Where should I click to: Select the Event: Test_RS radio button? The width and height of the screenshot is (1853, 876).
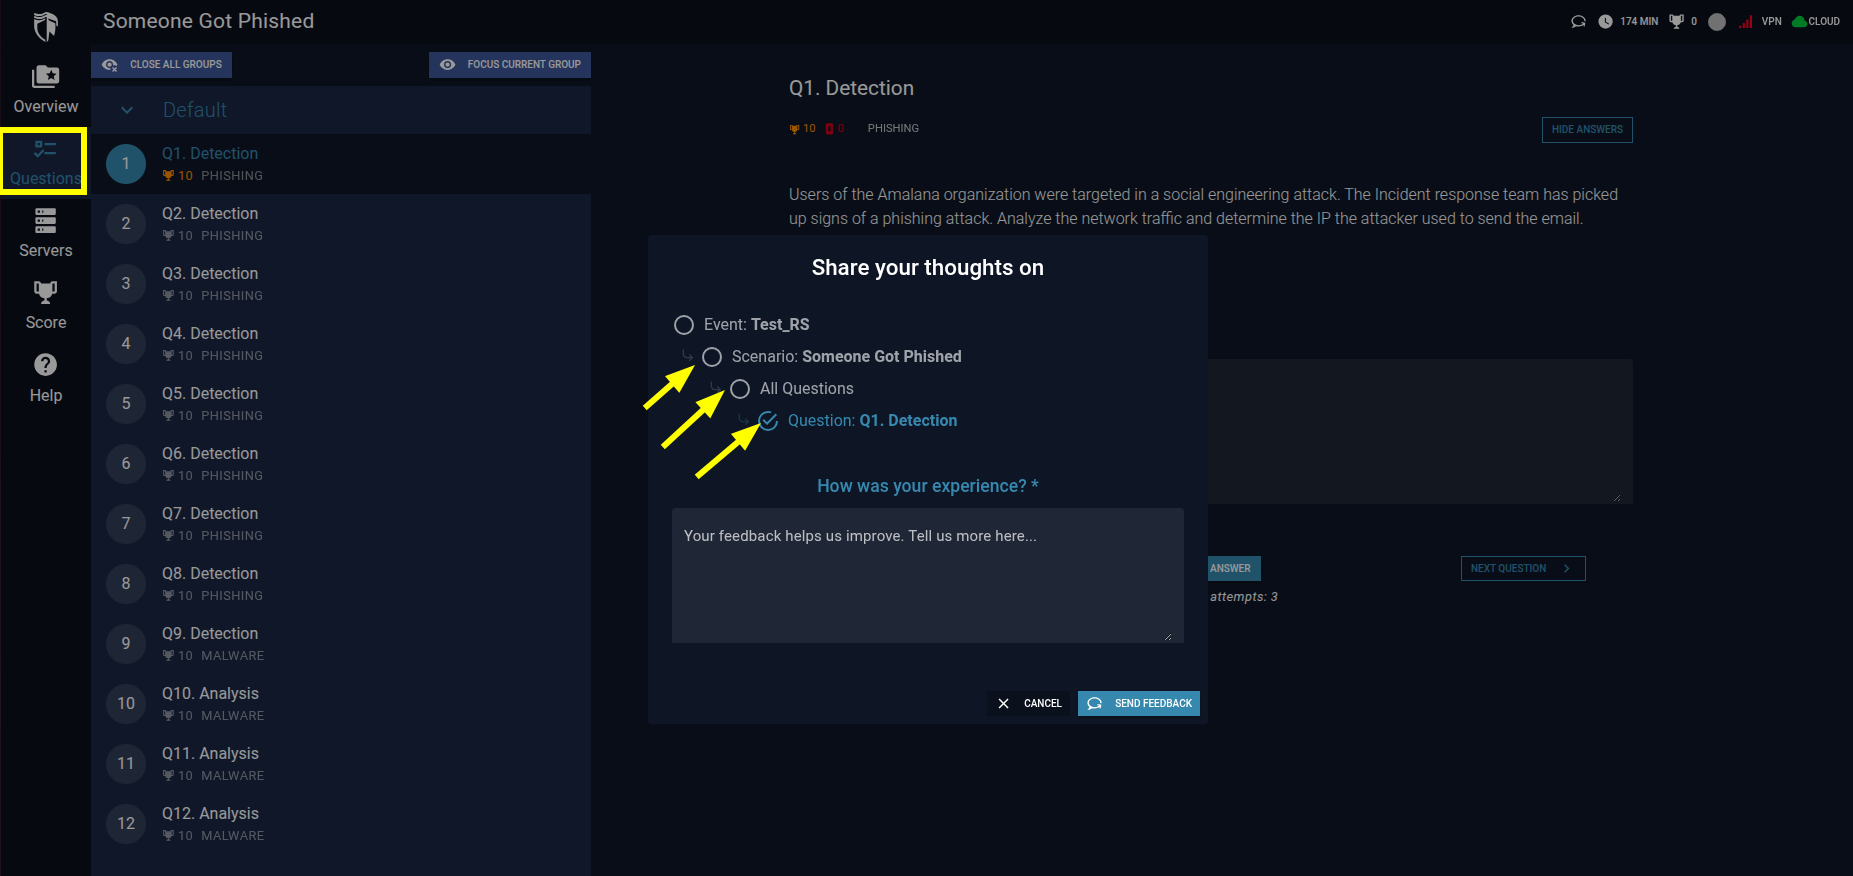coord(684,325)
